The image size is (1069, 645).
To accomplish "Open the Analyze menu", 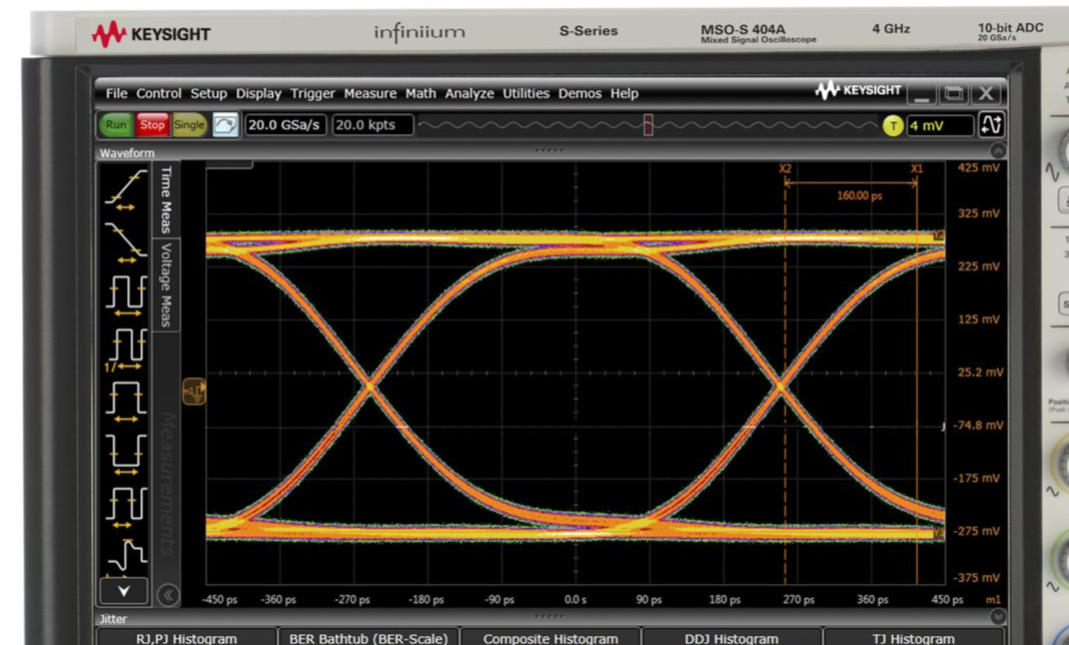I will pos(469,93).
